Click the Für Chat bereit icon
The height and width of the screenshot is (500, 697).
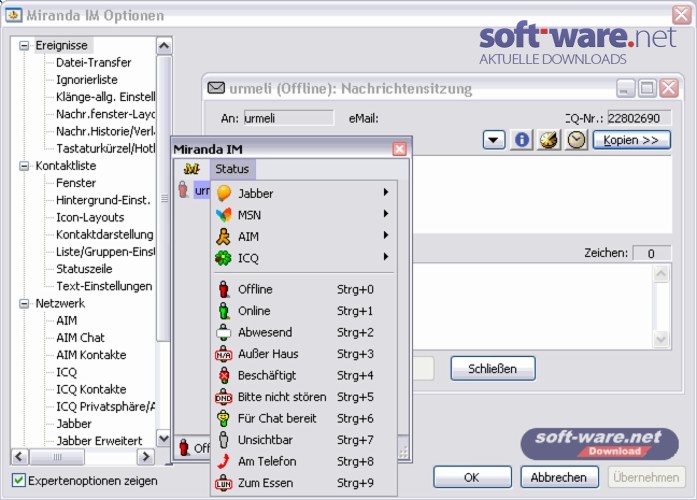[x=224, y=418]
